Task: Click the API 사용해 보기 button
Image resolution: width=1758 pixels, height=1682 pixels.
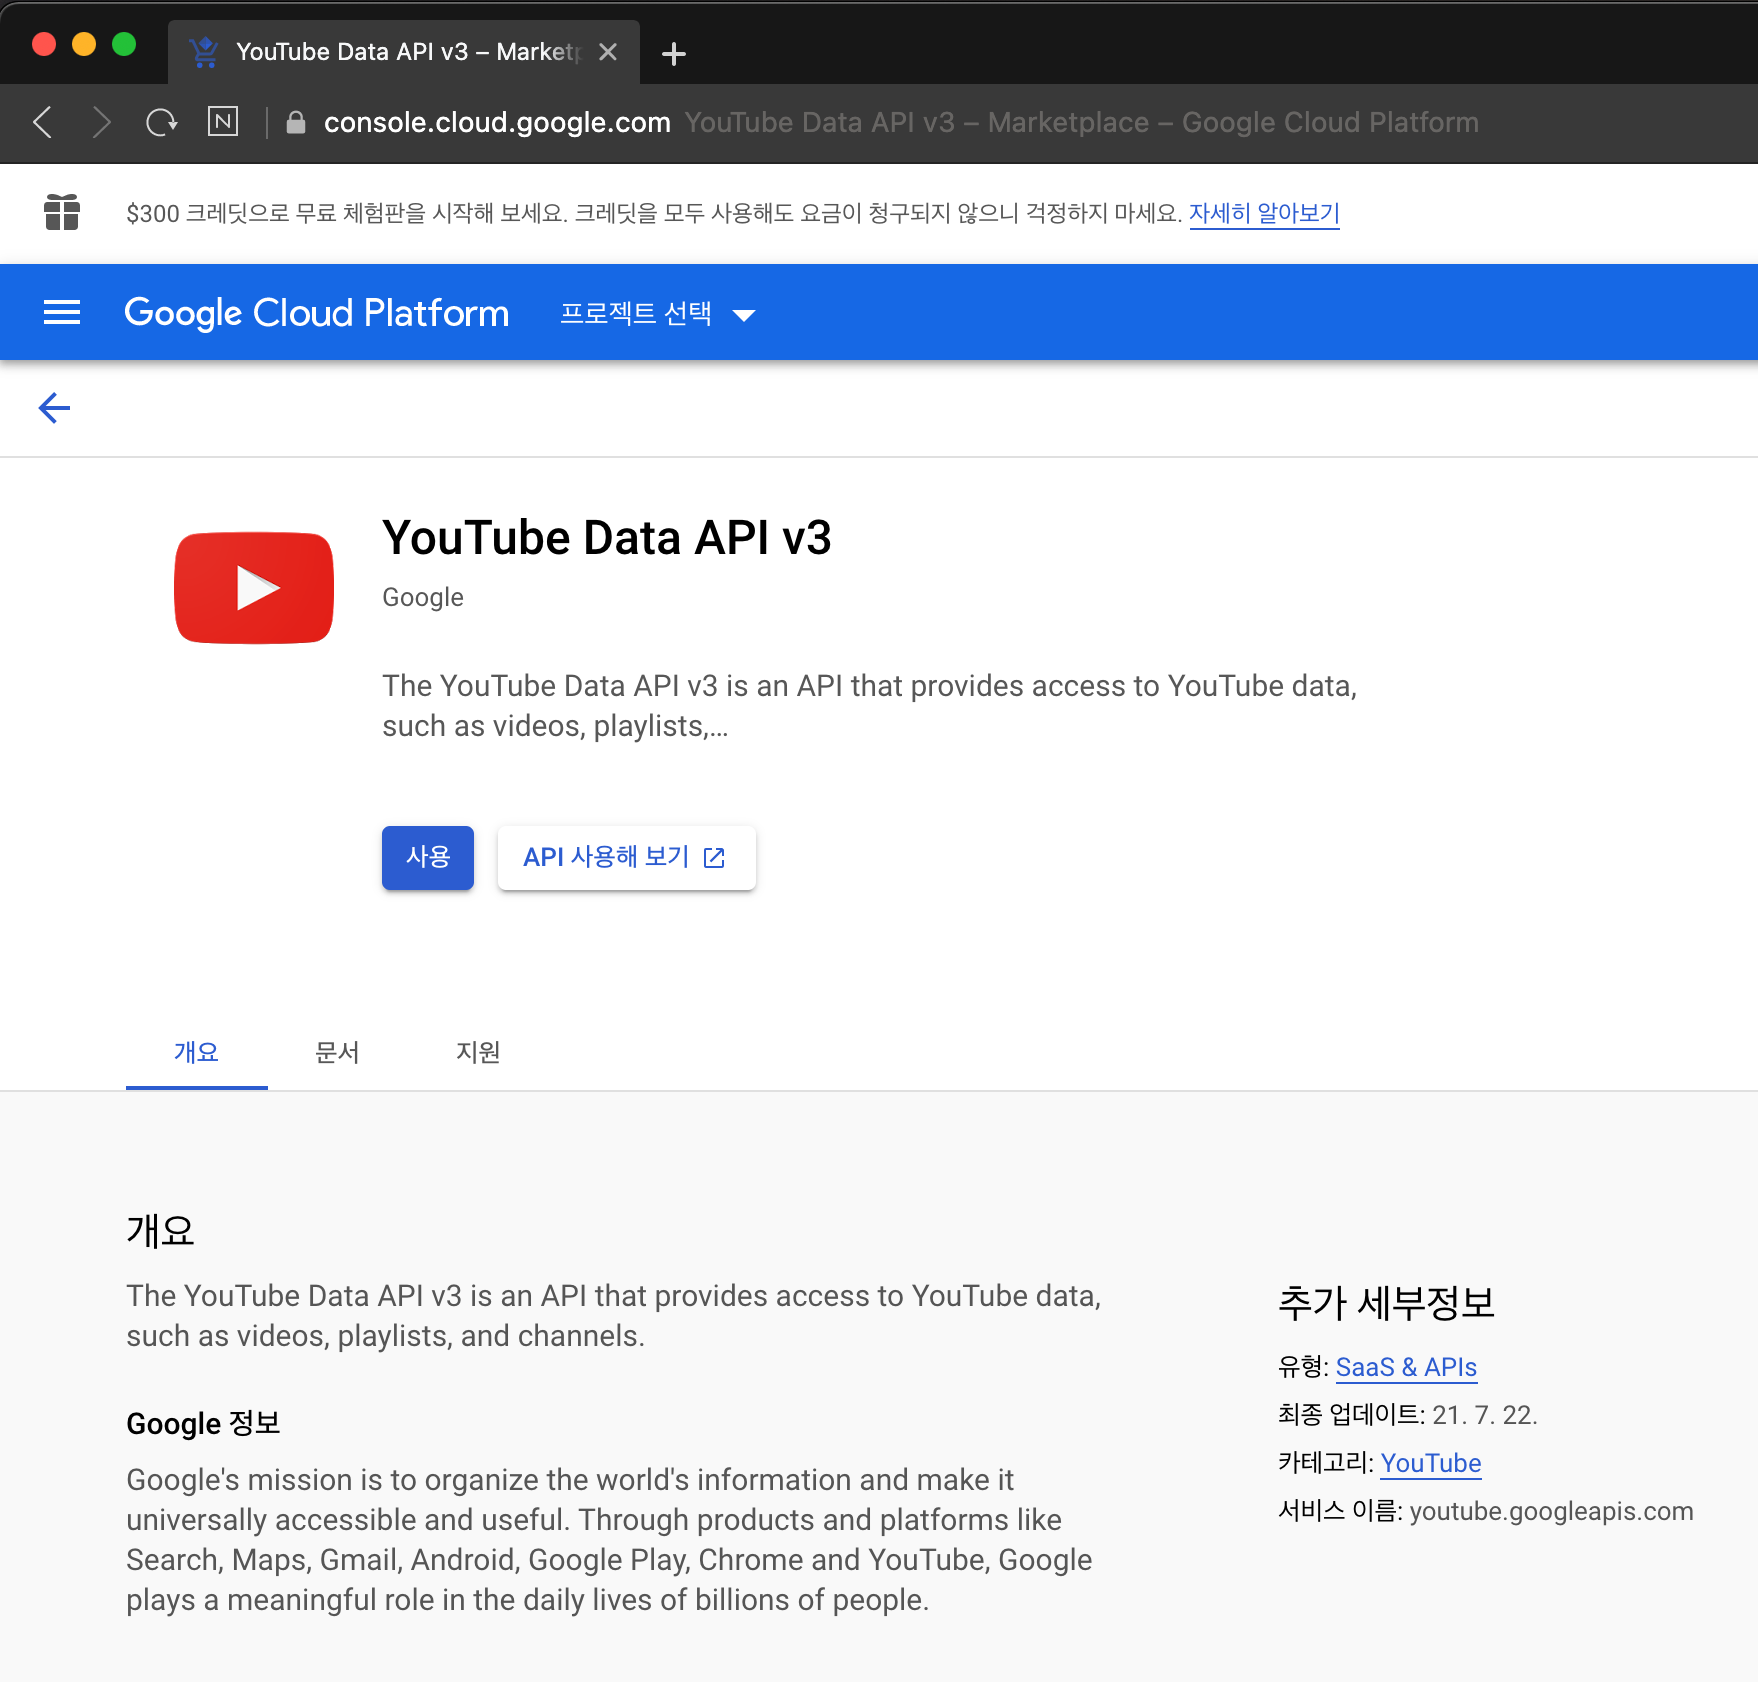Action: pyautogui.click(x=626, y=857)
